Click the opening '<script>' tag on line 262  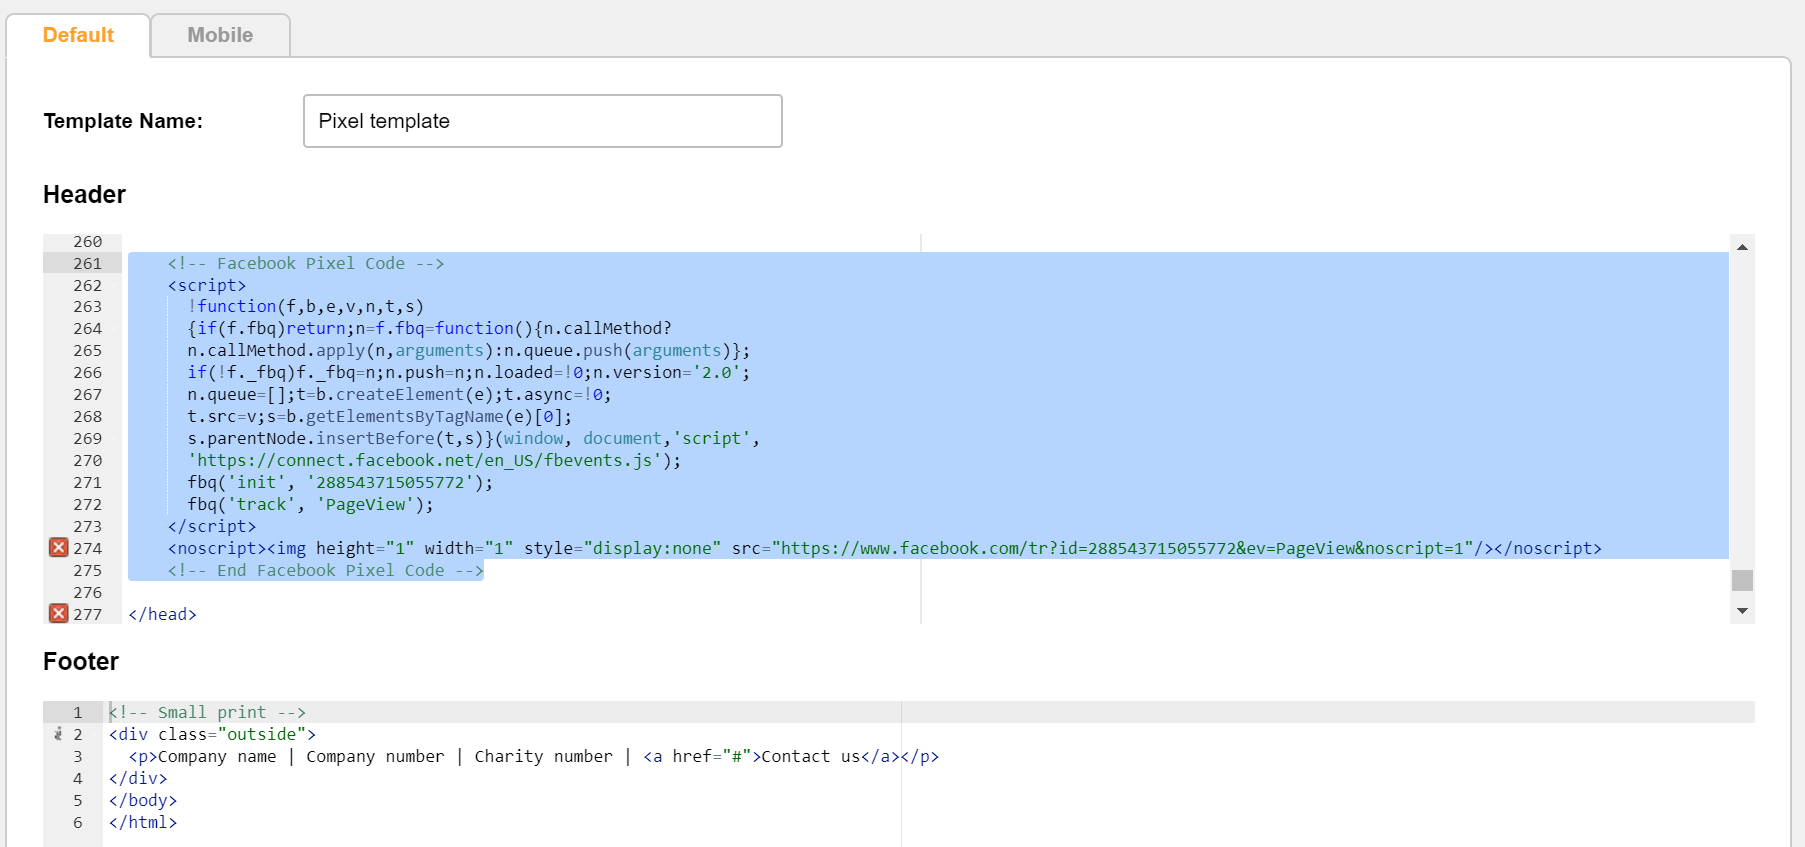coord(207,285)
